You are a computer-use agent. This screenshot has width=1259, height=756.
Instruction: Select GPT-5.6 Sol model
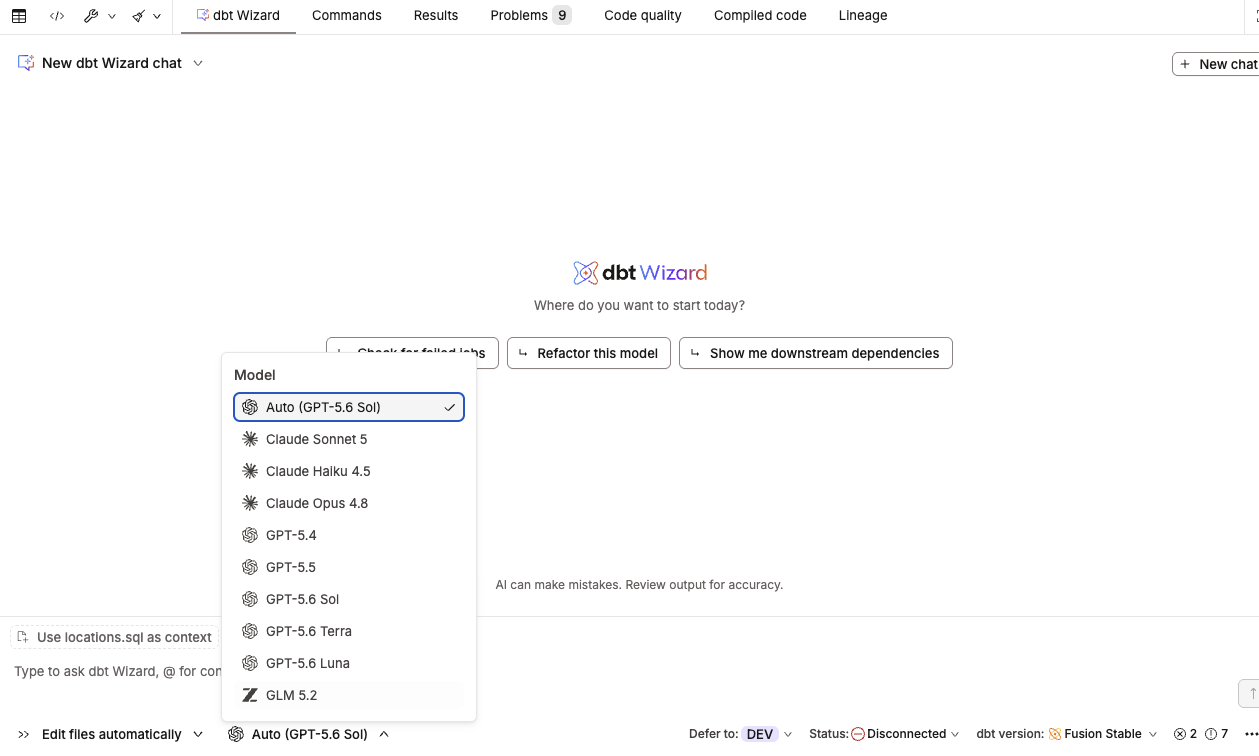pyautogui.click(x=349, y=599)
